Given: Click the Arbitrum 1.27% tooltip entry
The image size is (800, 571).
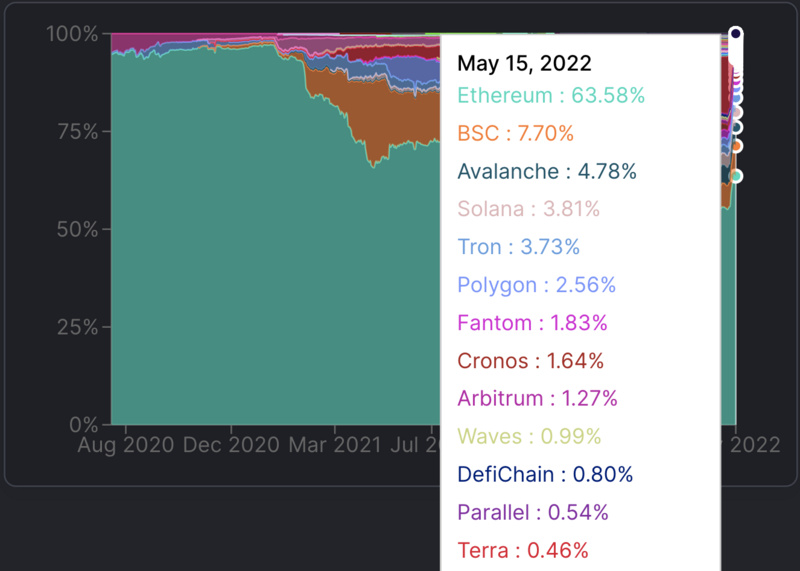Looking at the screenshot, I should tap(538, 399).
